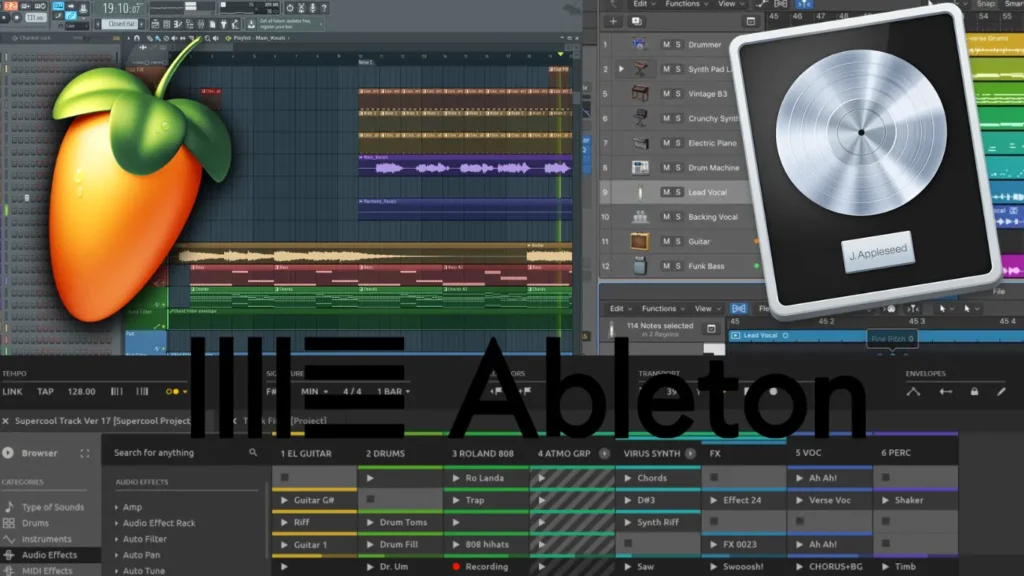Solo the Backing Vocal track

[x=678, y=216]
